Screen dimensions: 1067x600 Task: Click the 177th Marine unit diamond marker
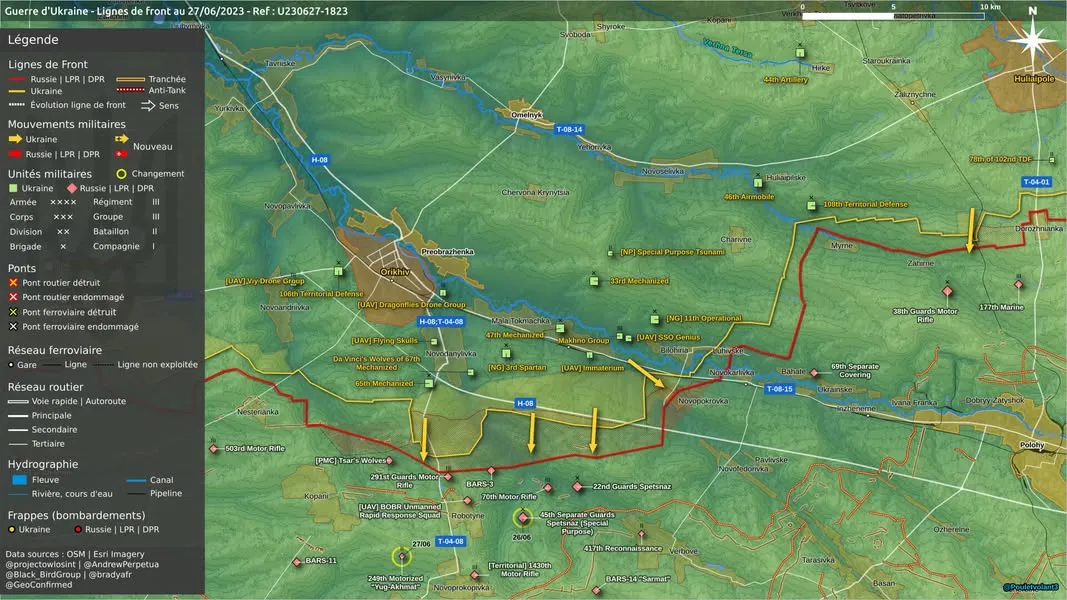[x=1018, y=284]
